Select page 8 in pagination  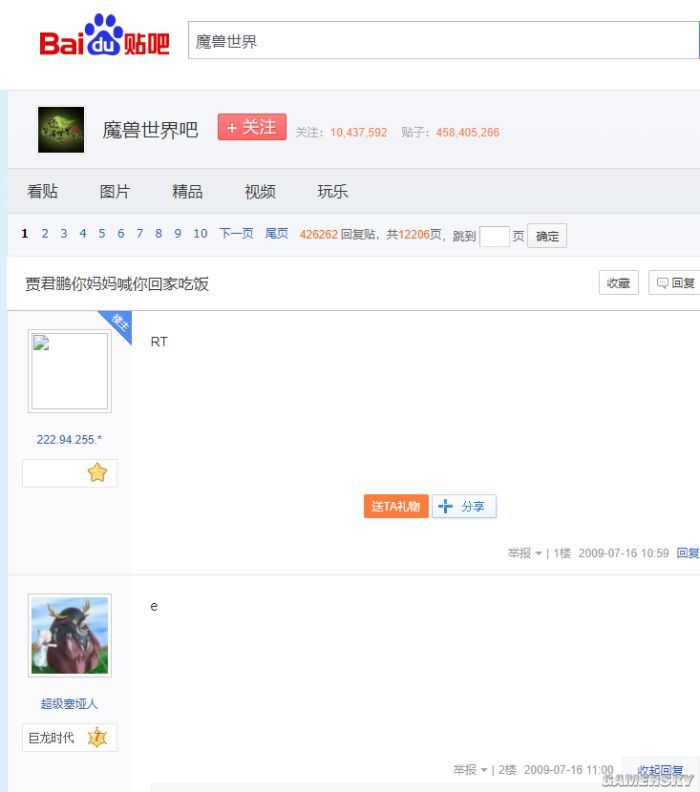click(159, 233)
